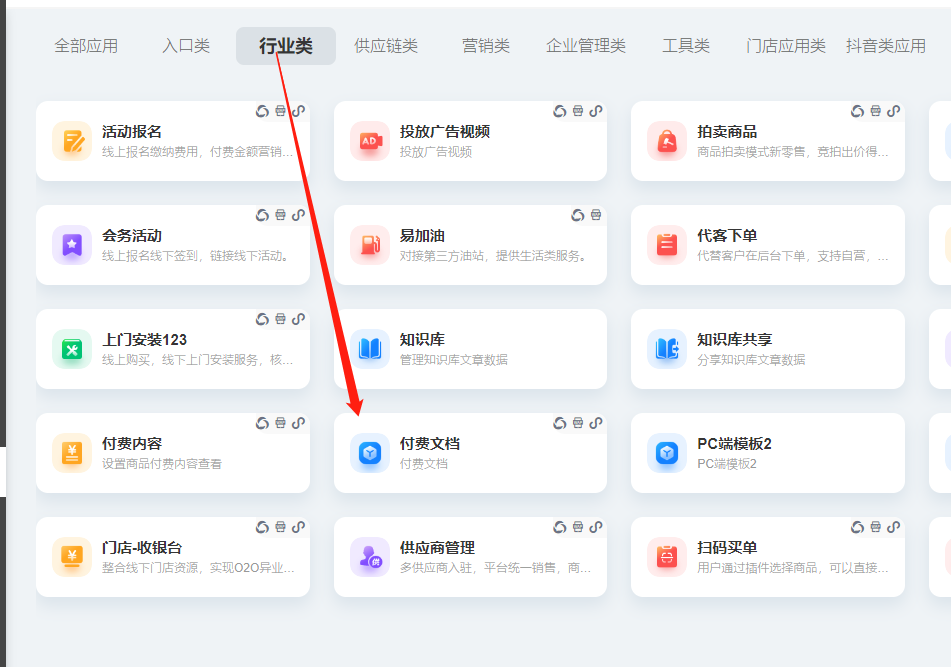Click link icon on 活动报名 card
The height and width of the screenshot is (667, 951).
click(298, 111)
